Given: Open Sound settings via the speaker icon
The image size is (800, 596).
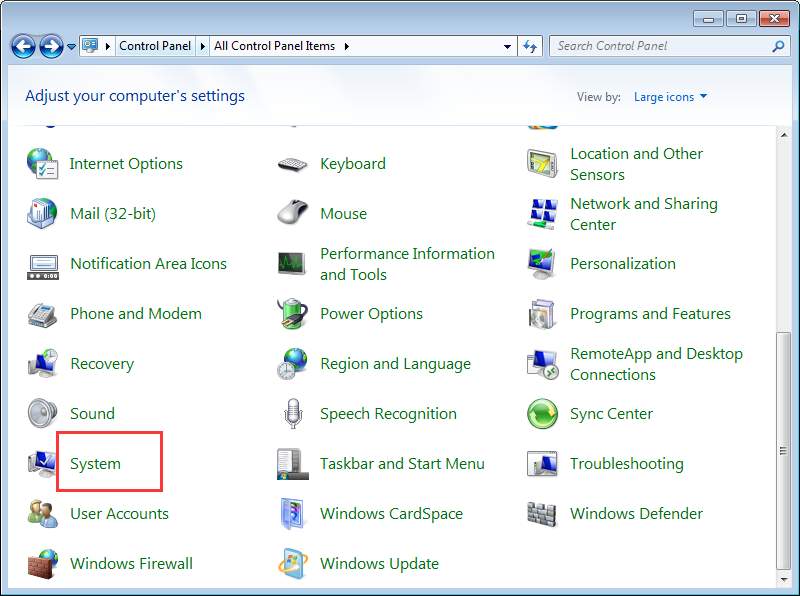Looking at the screenshot, I should point(41,413).
